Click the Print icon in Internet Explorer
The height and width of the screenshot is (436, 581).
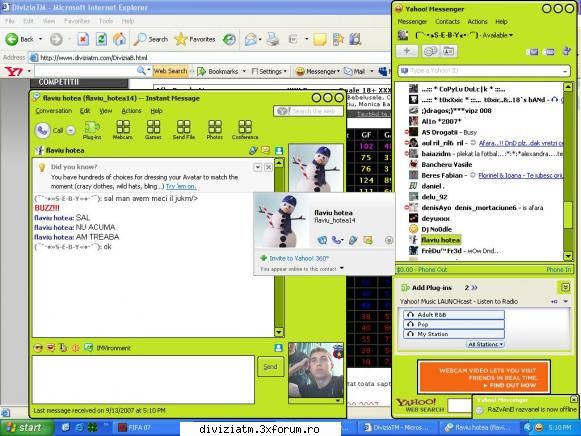pyautogui.click(x=273, y=39)
